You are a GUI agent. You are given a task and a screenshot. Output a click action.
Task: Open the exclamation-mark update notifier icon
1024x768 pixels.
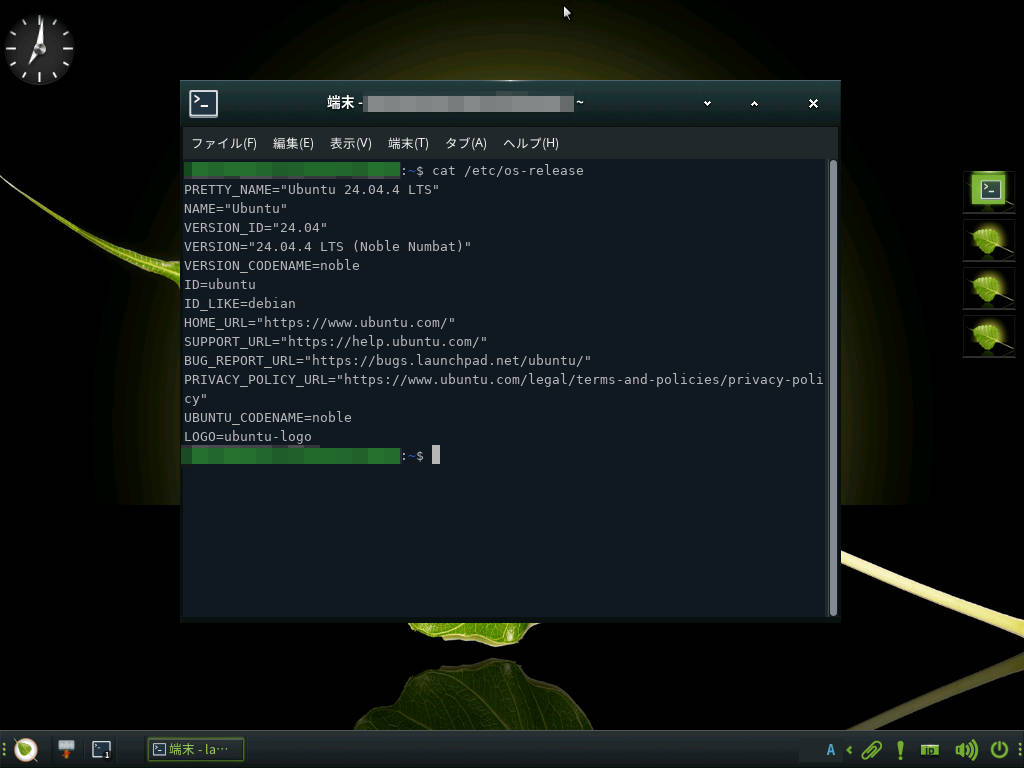pyautogui.click(x=899, y=749)
